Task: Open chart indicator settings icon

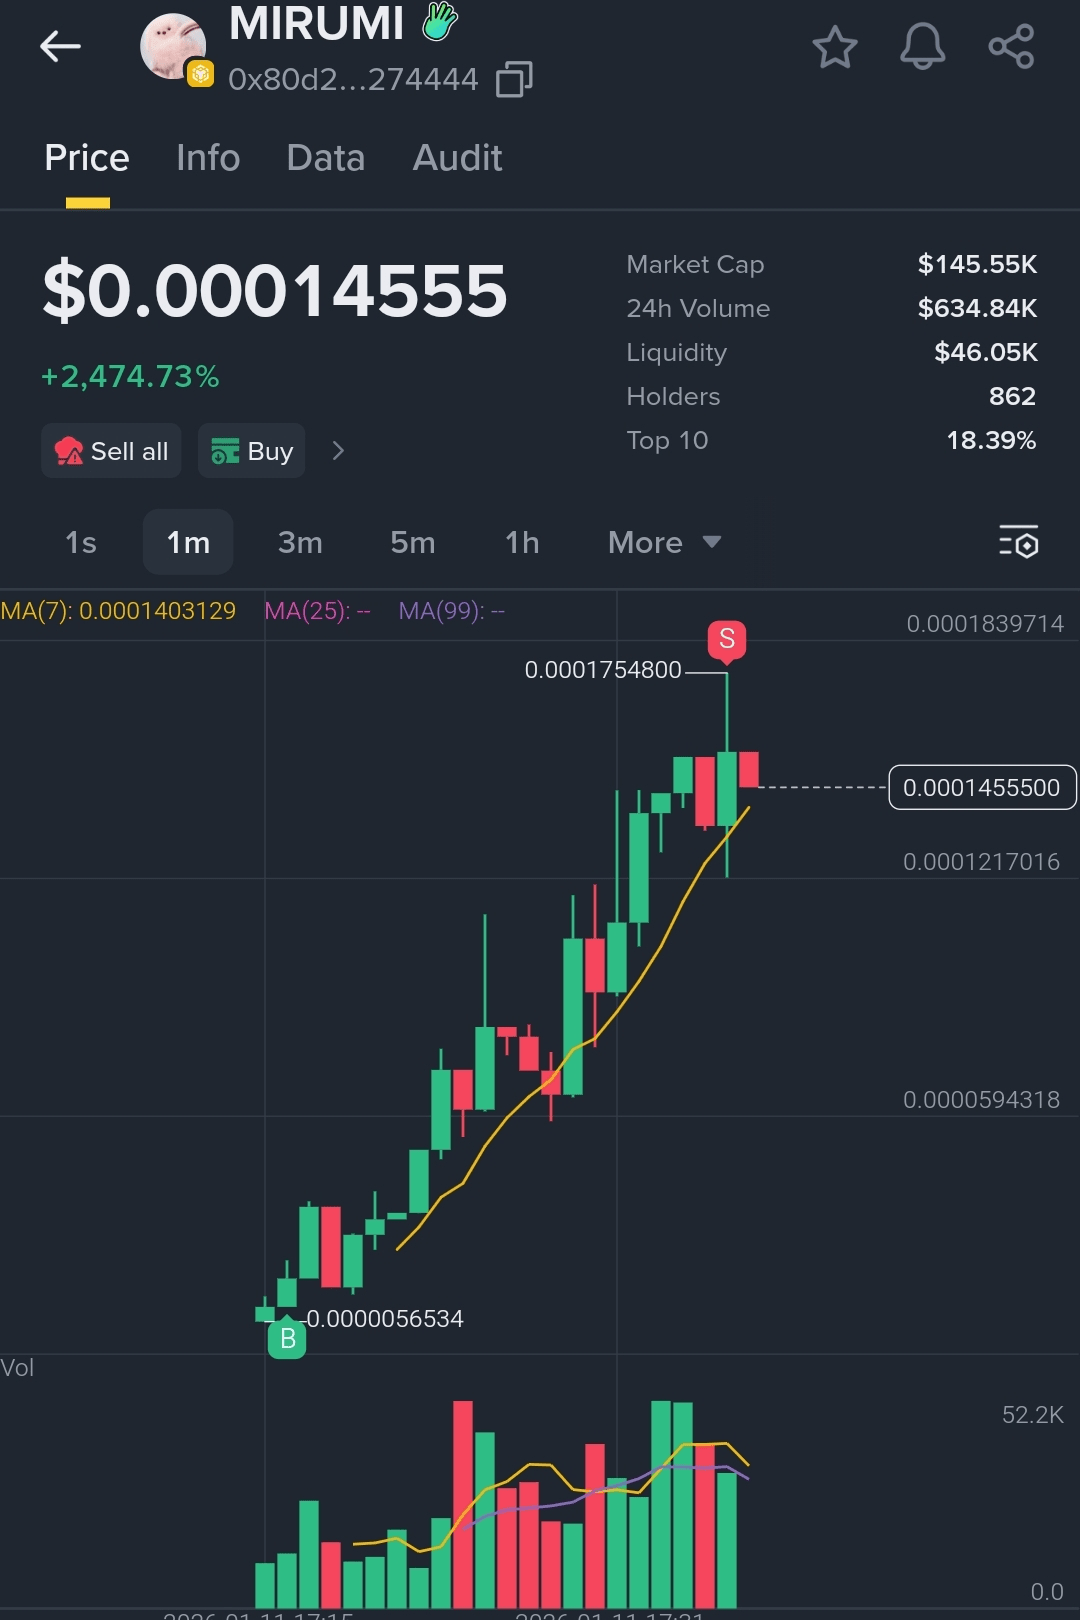Action: click(1019, 542)
